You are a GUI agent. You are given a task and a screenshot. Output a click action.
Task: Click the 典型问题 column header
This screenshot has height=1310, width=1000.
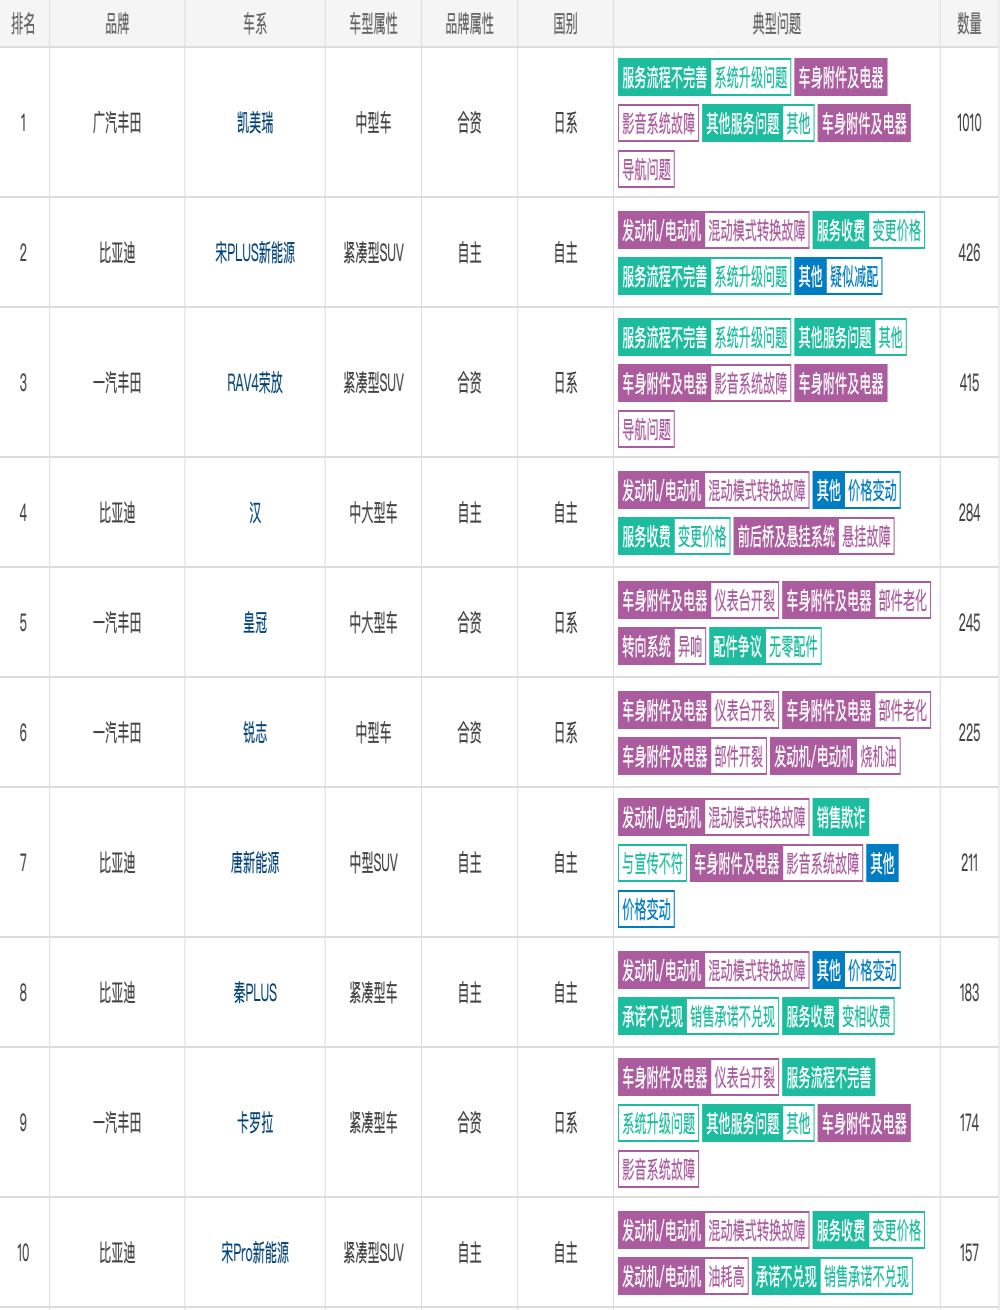pos(777,24)
